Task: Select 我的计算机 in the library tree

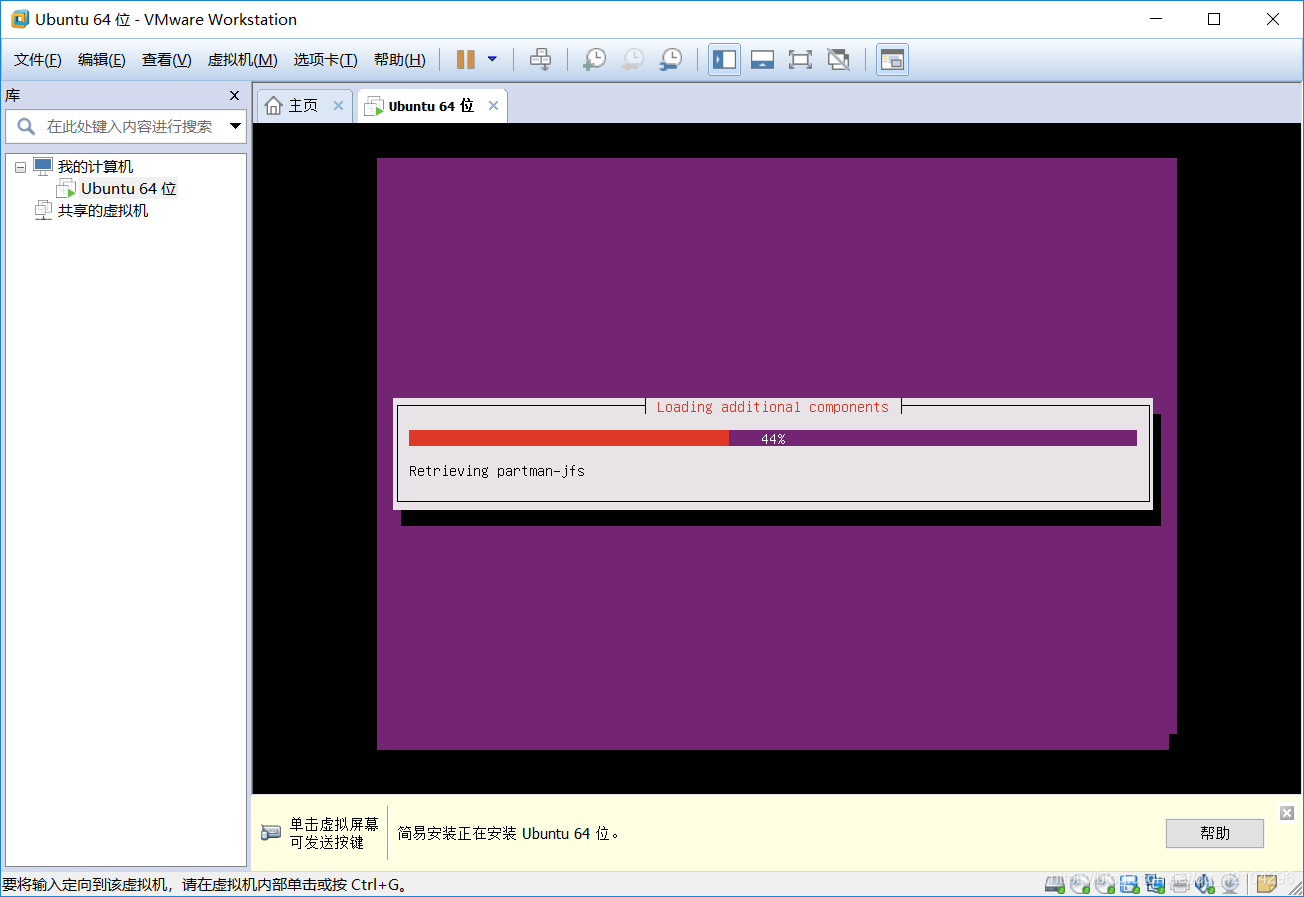Action: tap(95, 167)
